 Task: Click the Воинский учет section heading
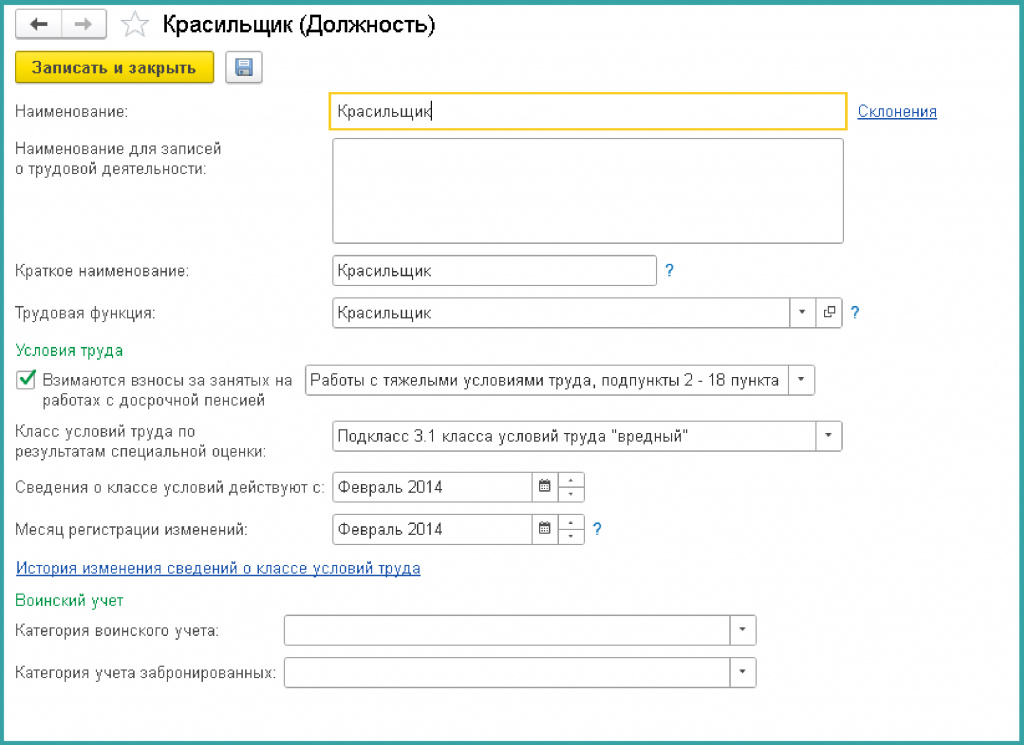coord(69,600)
